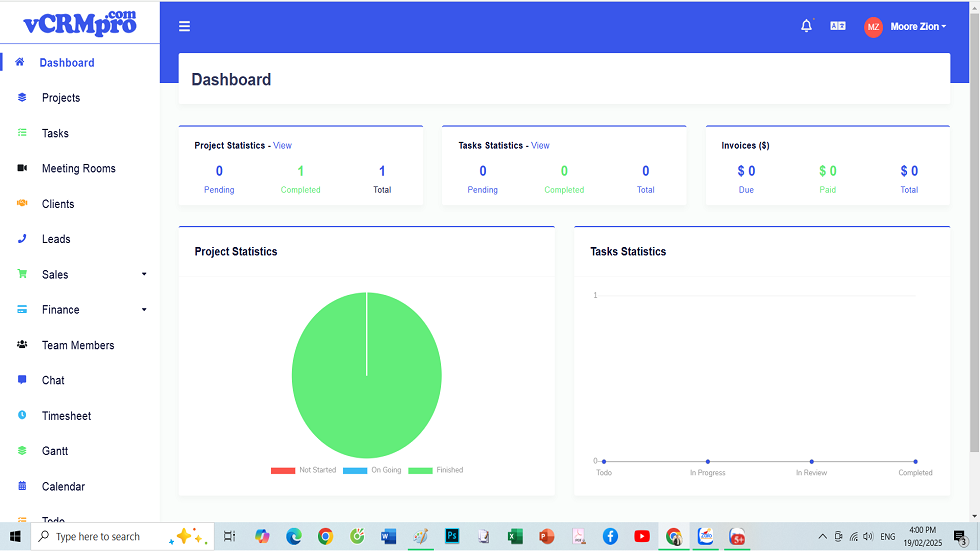This screenshot has height=551, width=980.
Task: Click the Leads phone icon
Action: (22, 239)
